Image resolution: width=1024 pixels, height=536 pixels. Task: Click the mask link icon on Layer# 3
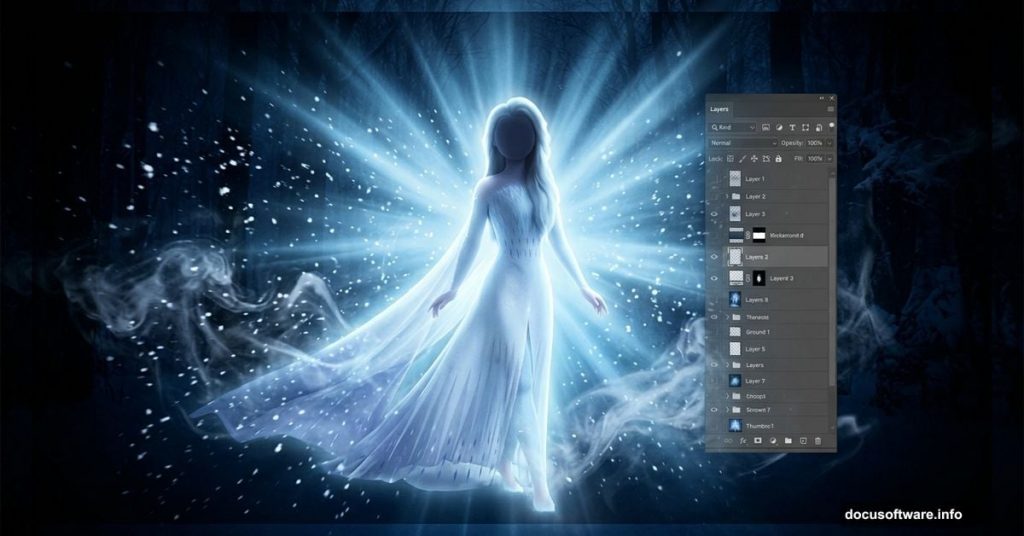[748, 278]
